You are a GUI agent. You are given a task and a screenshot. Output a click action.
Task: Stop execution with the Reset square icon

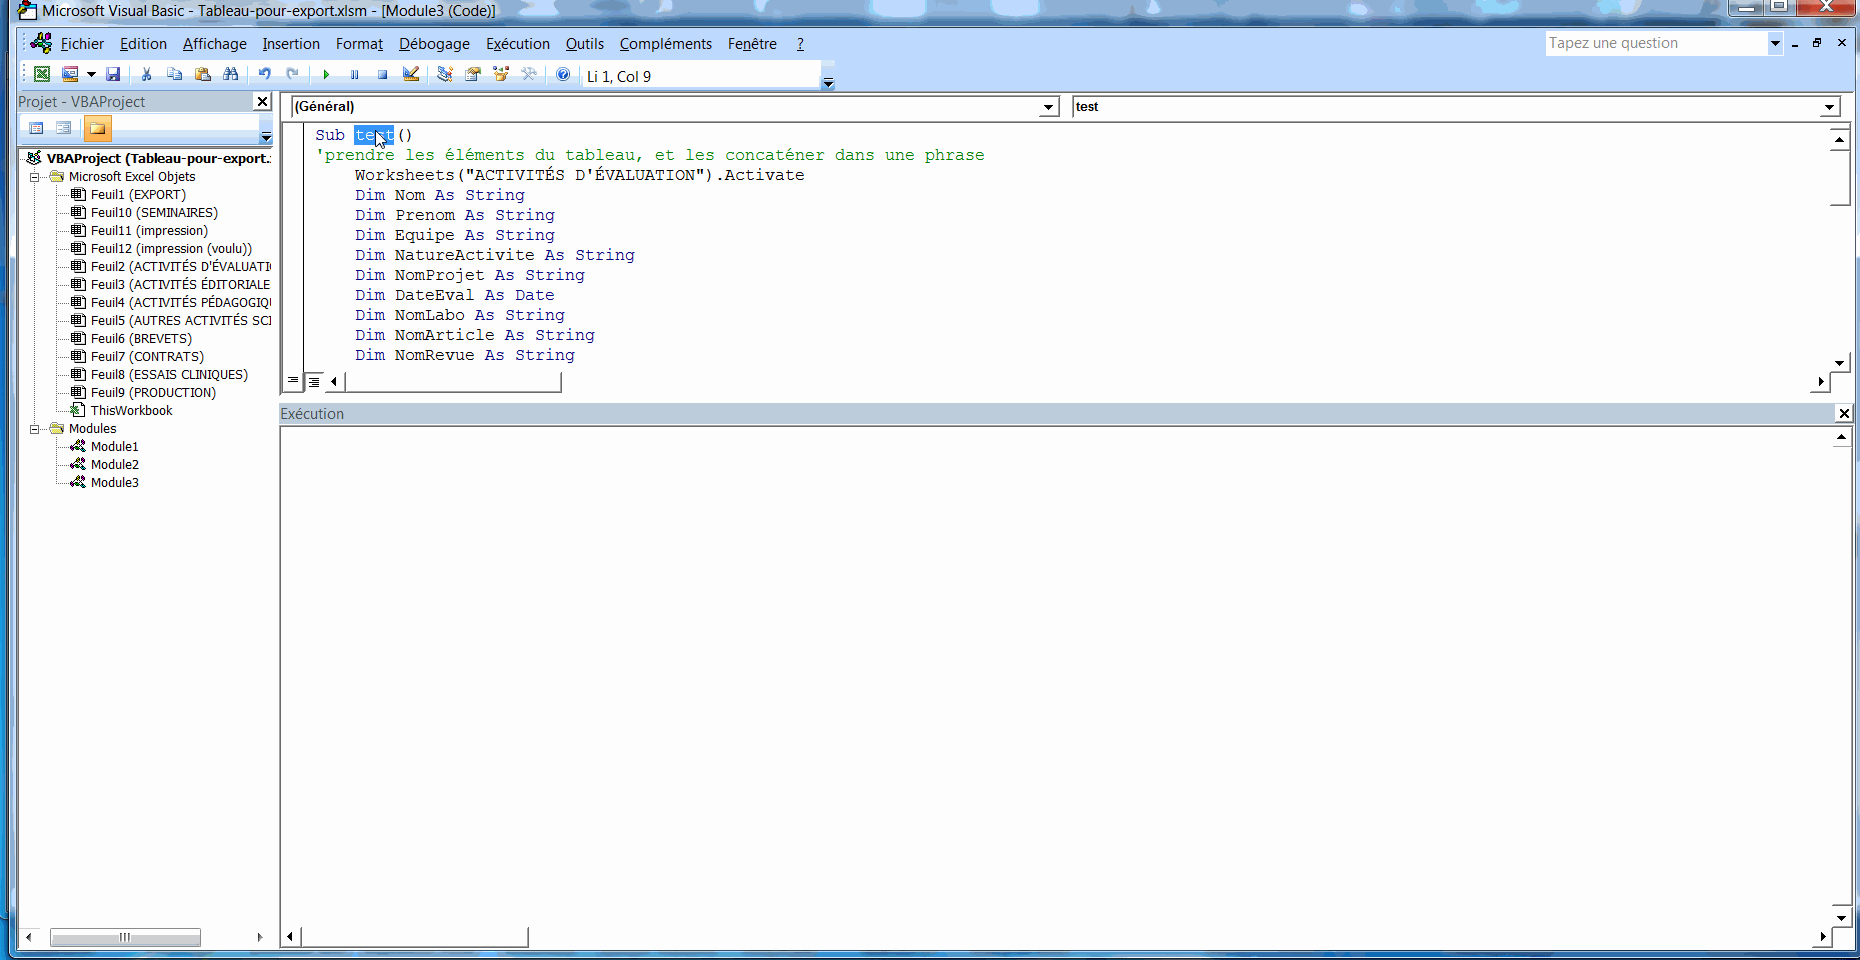point(382,74)
